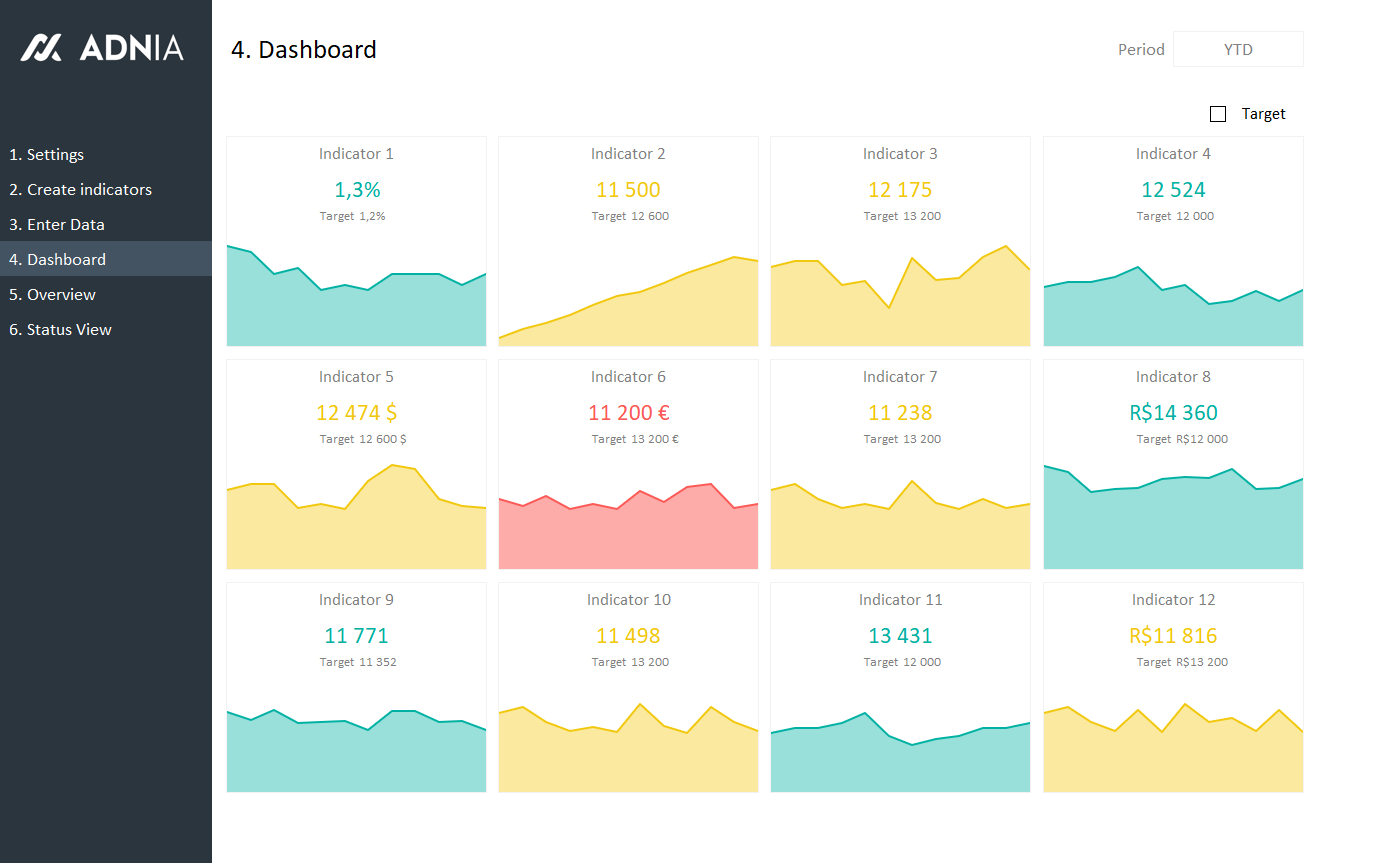Screen dimensions: 1376x863
Task: Enable the Target checkbox
Action: pyautogui.click(x=1218, y=114)
